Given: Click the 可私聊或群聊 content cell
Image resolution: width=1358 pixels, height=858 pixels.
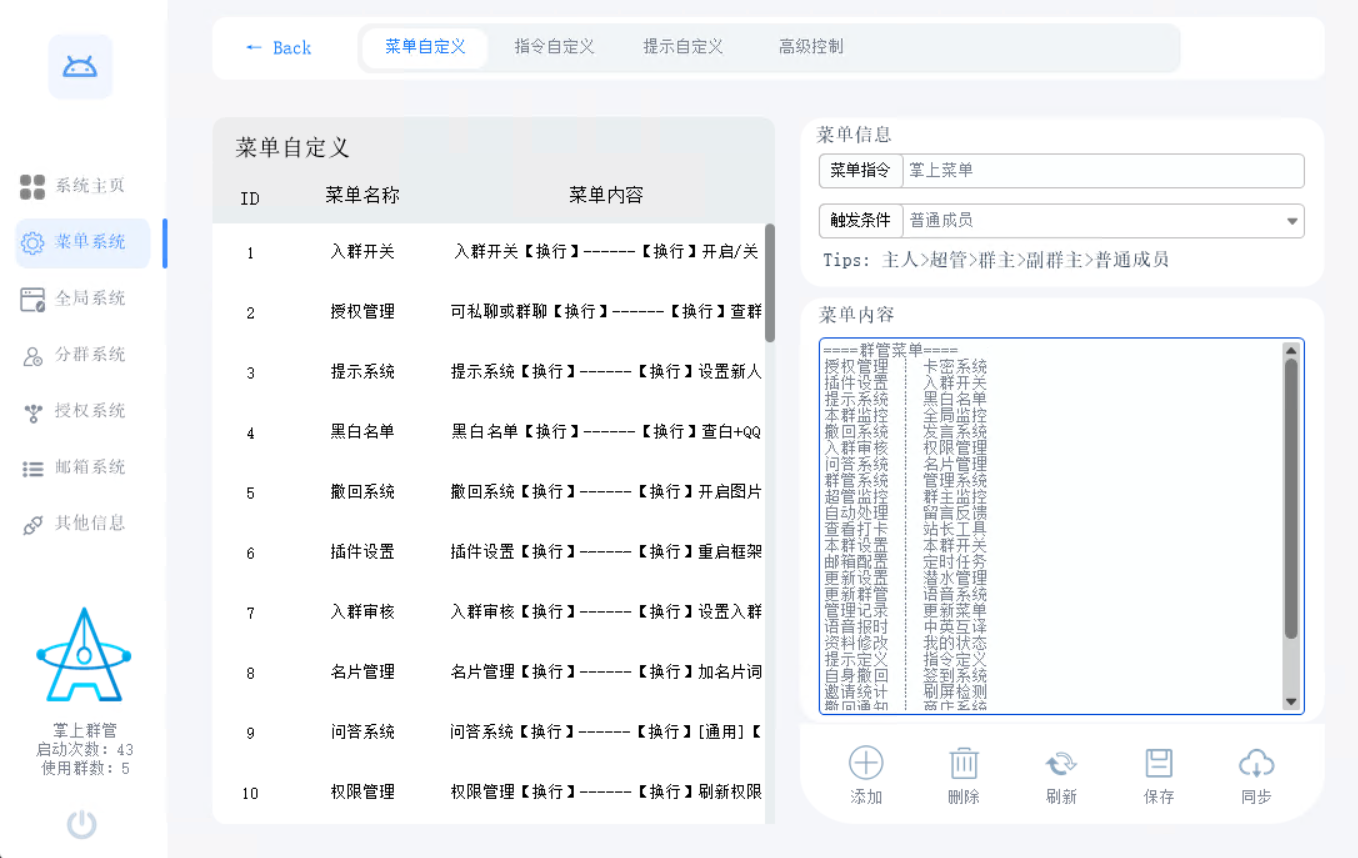Looking at the screenshot, I should 606,312.
